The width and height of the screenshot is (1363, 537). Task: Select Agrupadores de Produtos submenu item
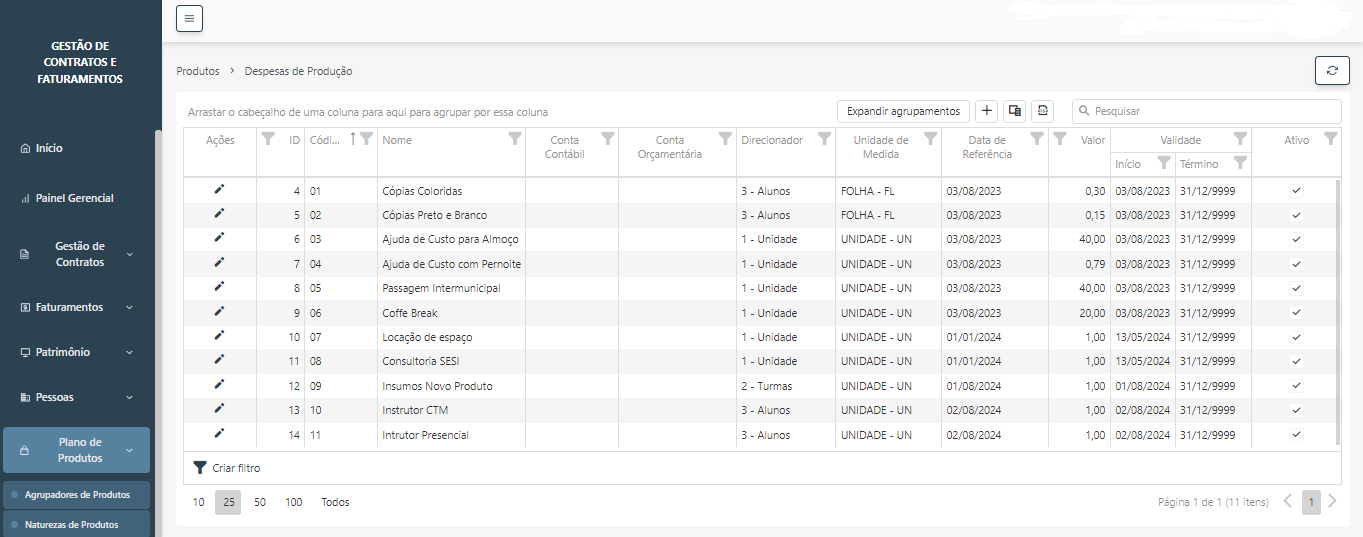[x=77, y=495]
